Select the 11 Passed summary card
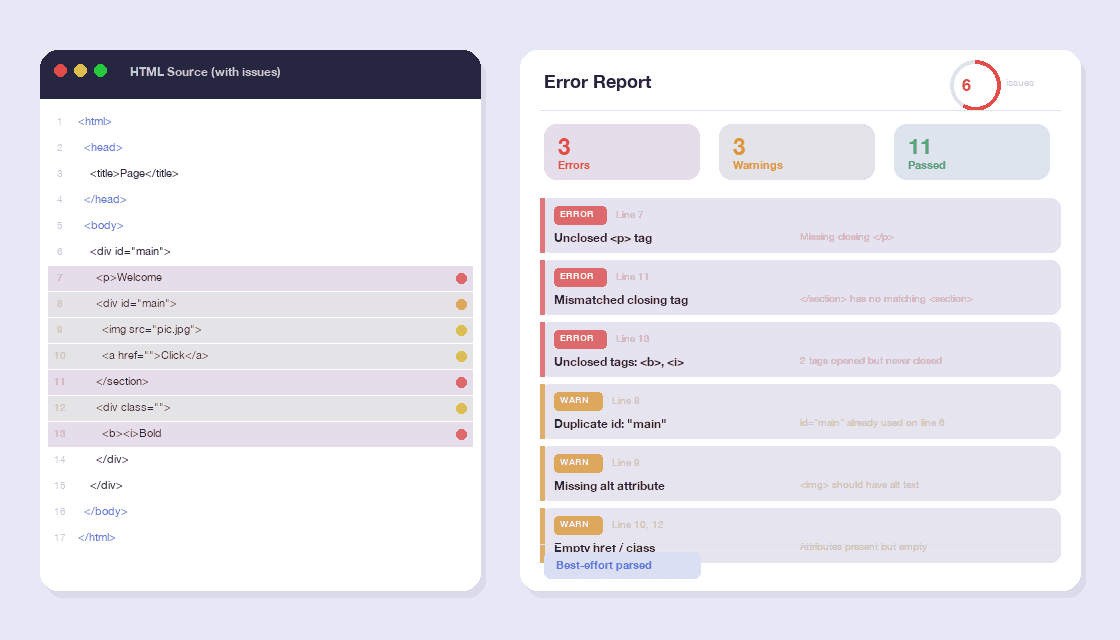 (971, 152)
